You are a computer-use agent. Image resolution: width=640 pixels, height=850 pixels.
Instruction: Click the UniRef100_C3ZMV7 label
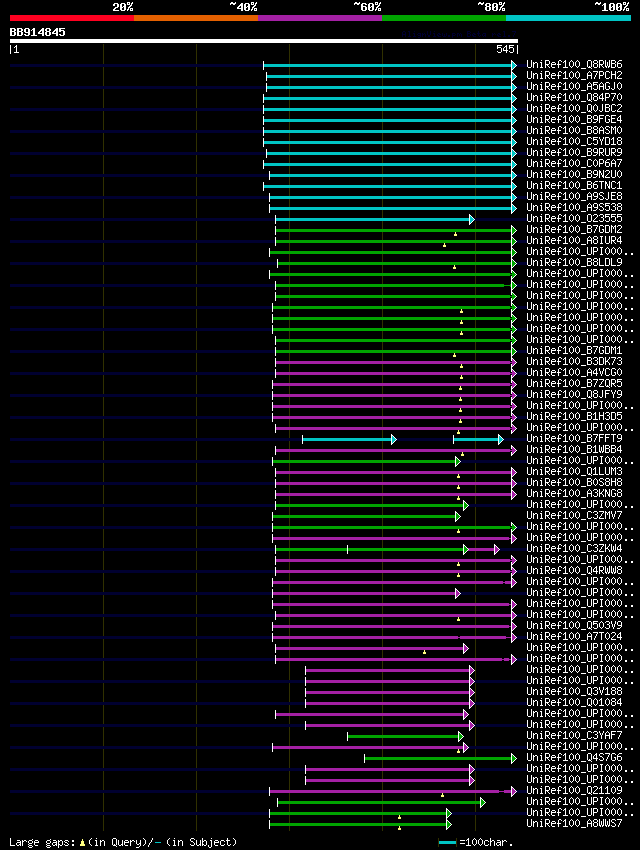point(574,516)
